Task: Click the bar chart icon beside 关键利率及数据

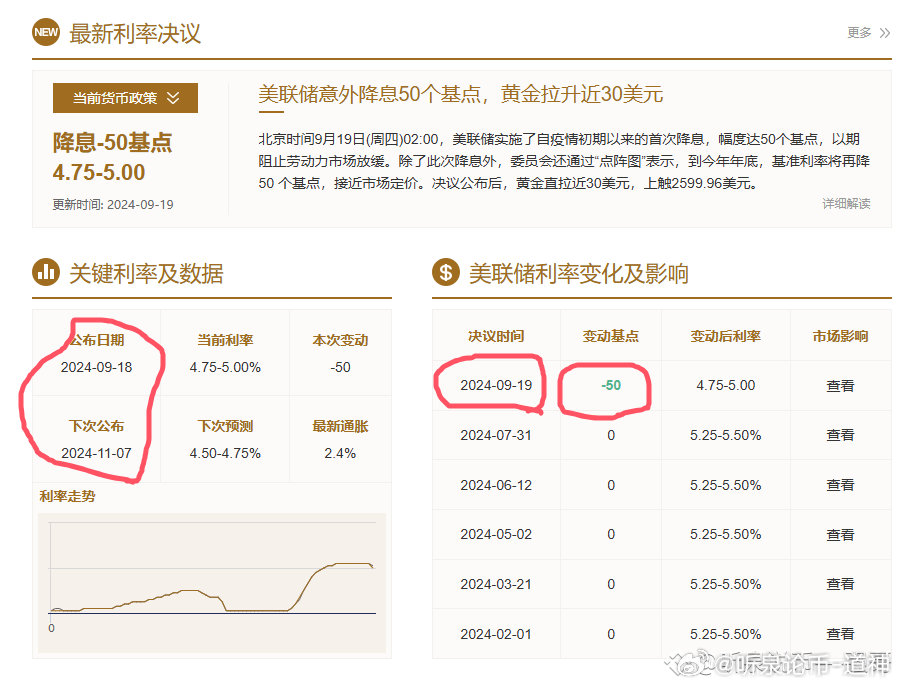Action: click(46, 272)
